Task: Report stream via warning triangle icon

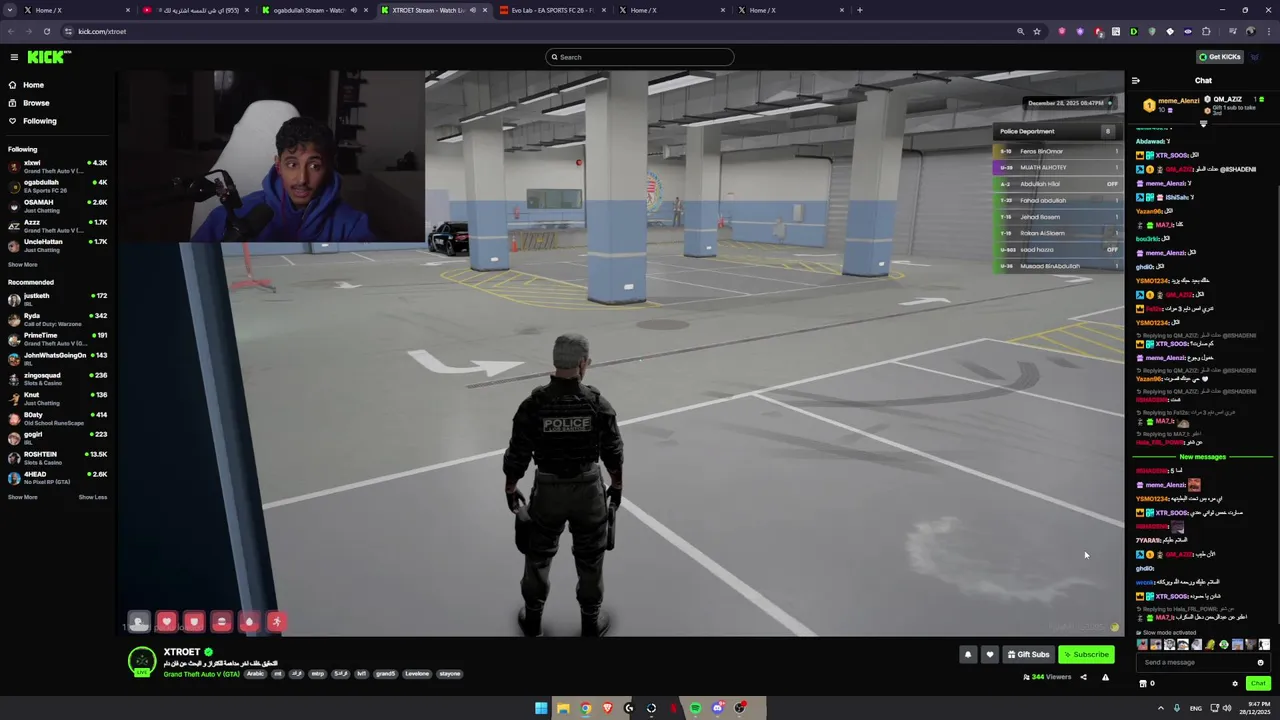Action: (1105, 677)
